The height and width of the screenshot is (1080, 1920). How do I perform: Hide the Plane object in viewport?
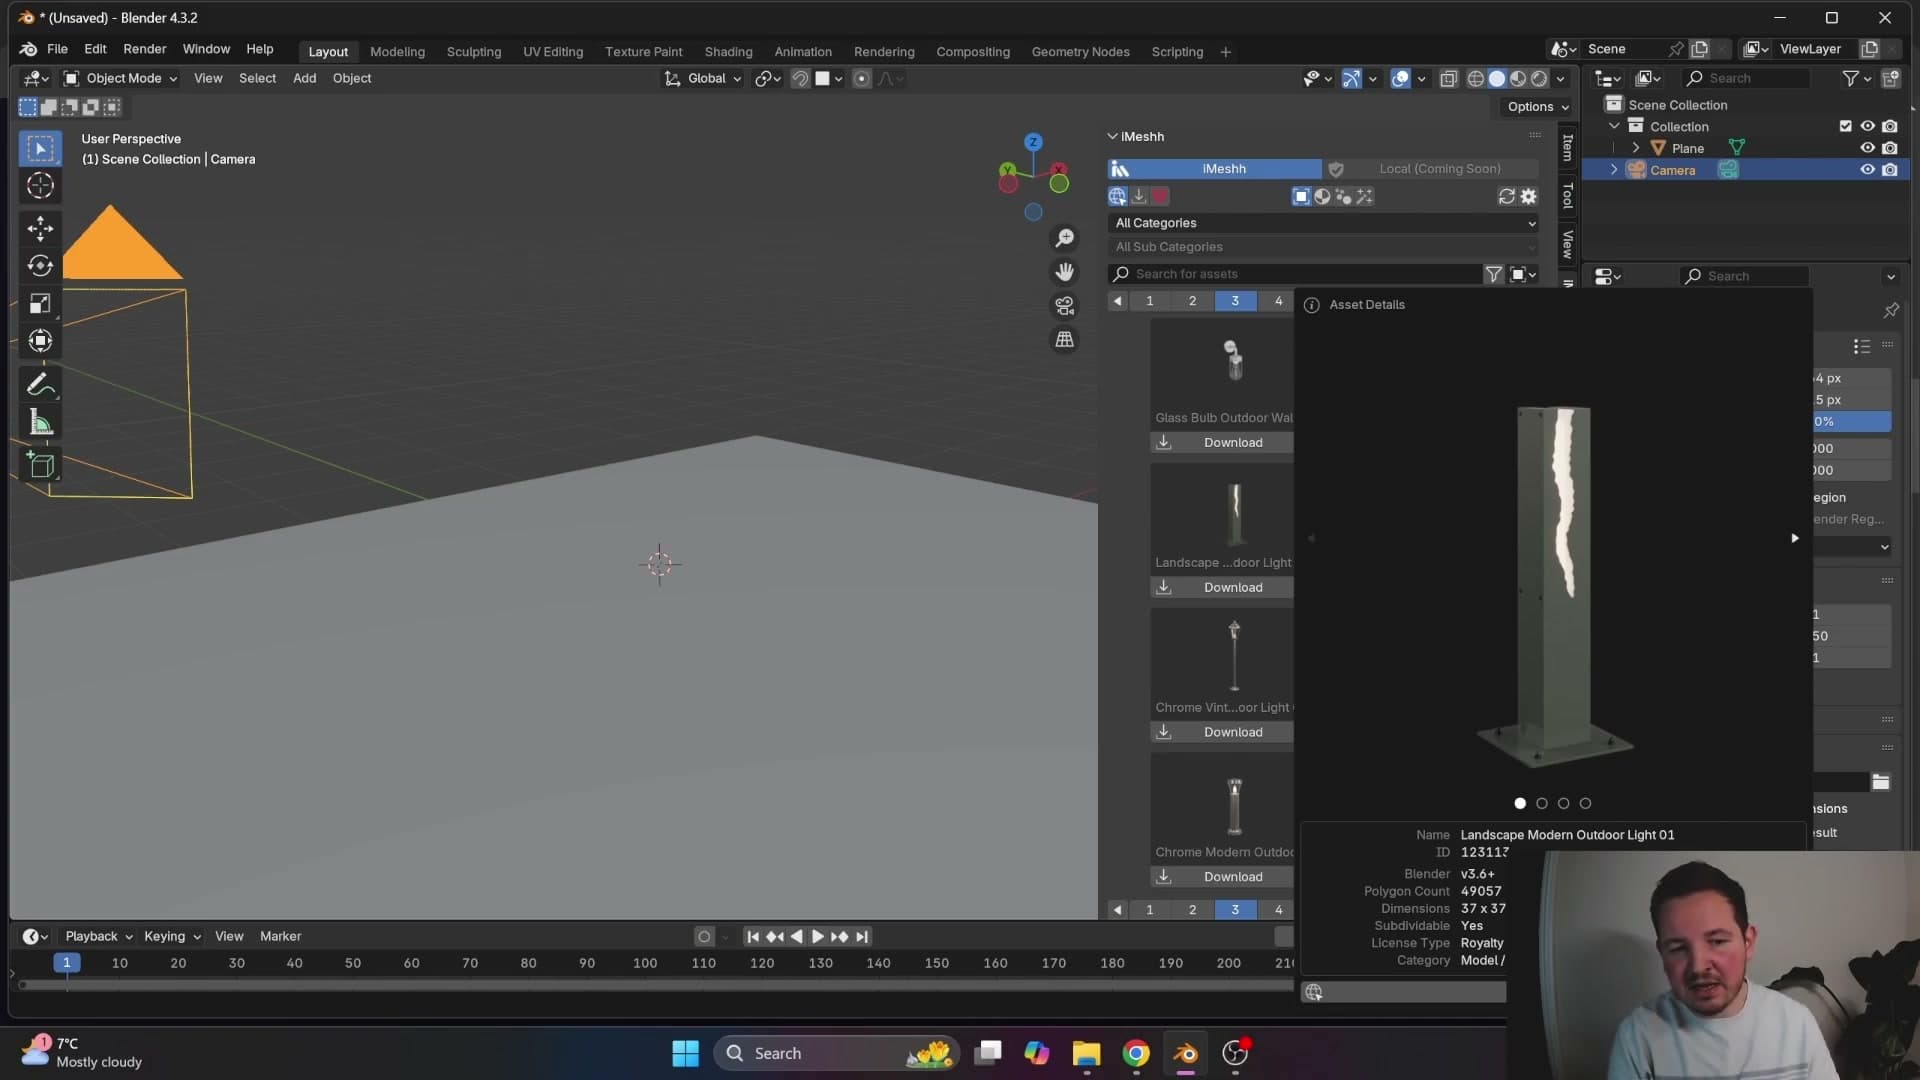(1867, 148)
